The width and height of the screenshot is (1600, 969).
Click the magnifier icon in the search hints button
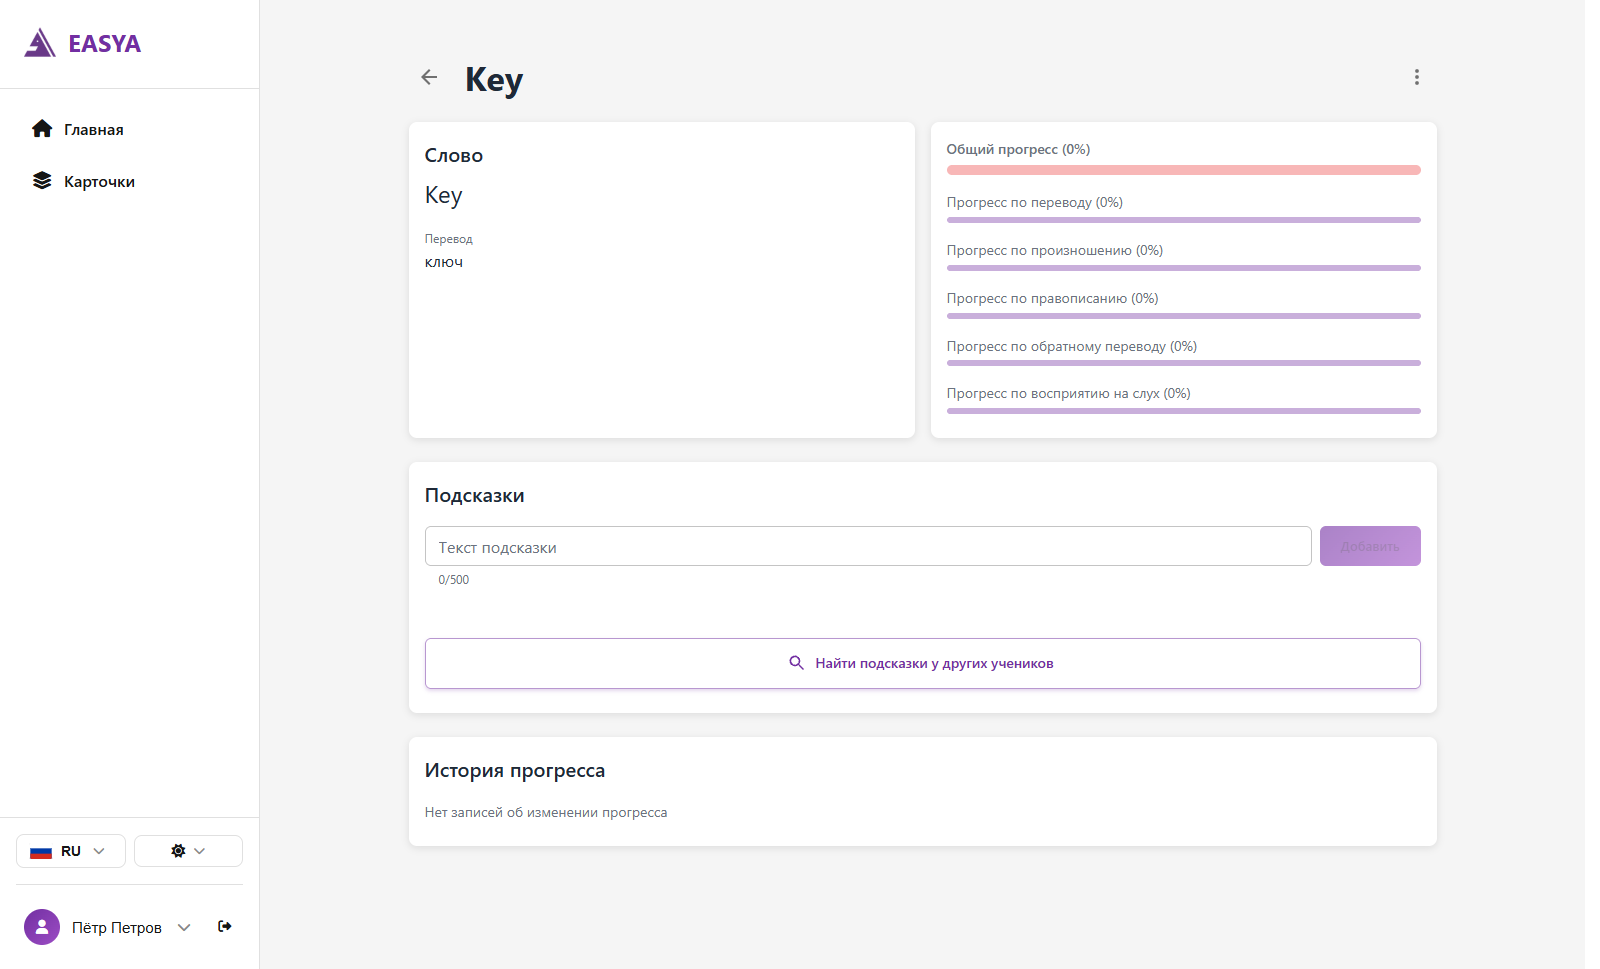tap(797, 663)
